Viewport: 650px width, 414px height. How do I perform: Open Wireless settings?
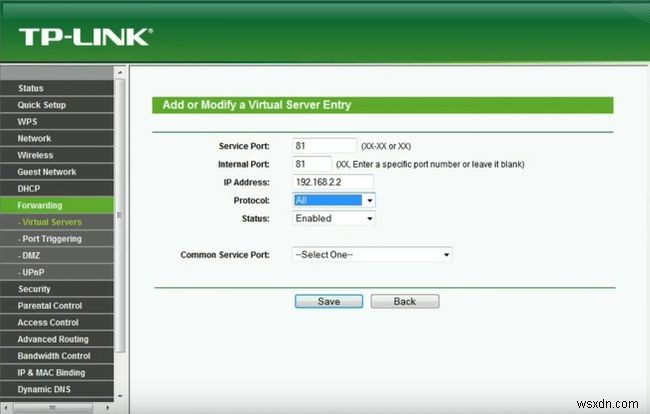click(57, 155)
